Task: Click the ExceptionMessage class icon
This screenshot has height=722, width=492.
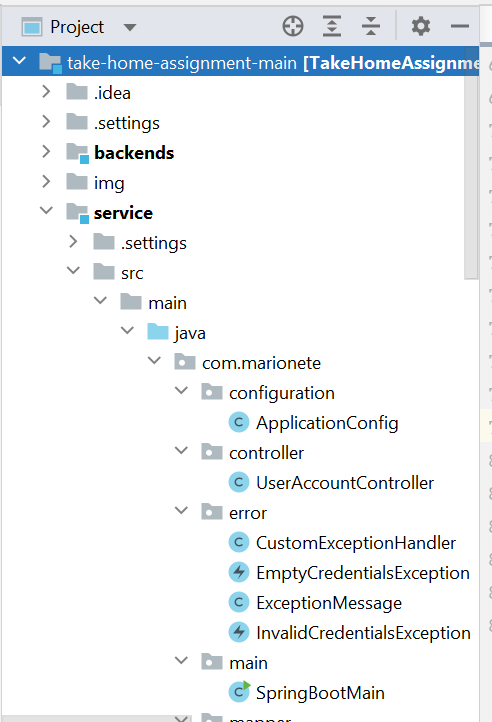Action: [x=239, y=602]
